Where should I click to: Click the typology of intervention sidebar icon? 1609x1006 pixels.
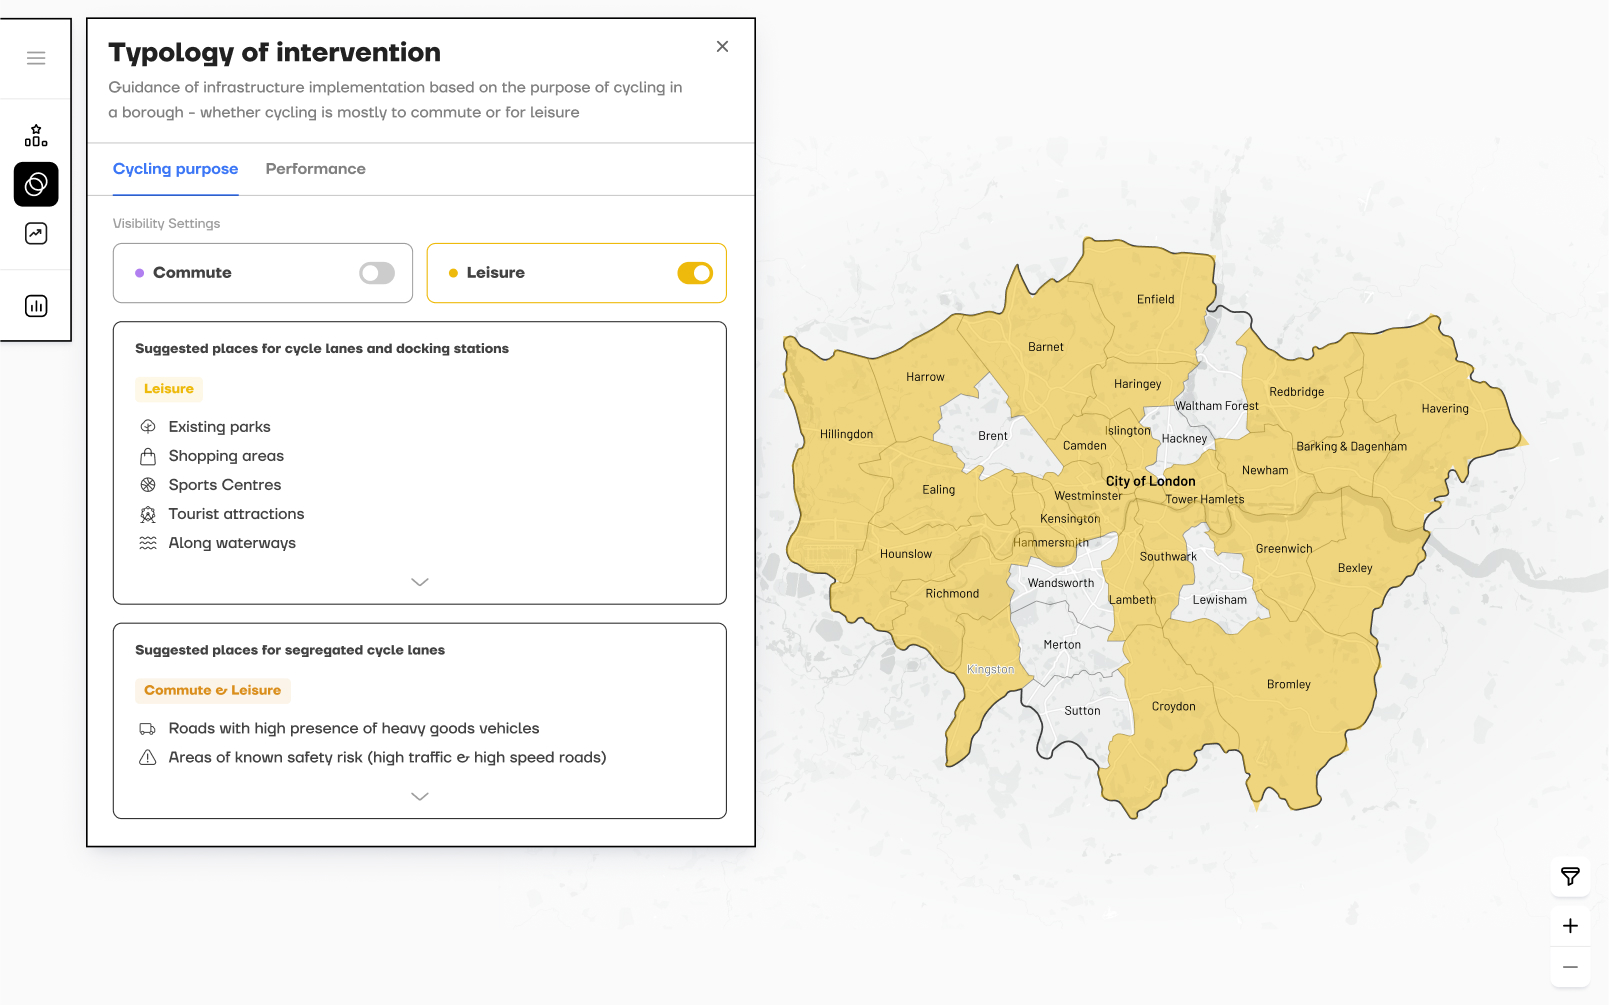[x=36, y=184]
